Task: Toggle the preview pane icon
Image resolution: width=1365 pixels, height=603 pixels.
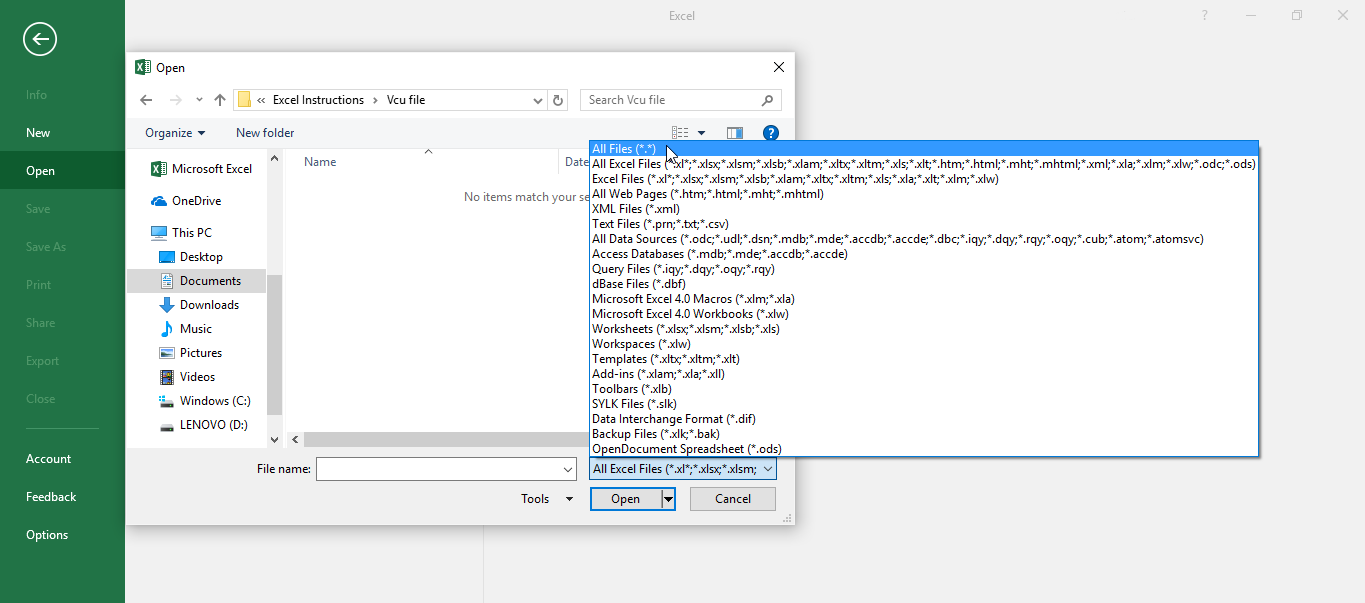Action: pos(735,133)
